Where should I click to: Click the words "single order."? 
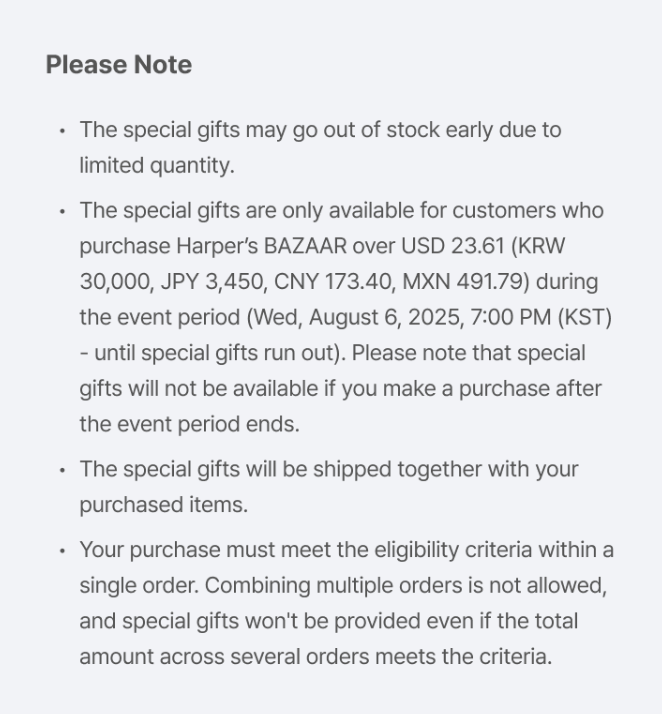138,586
